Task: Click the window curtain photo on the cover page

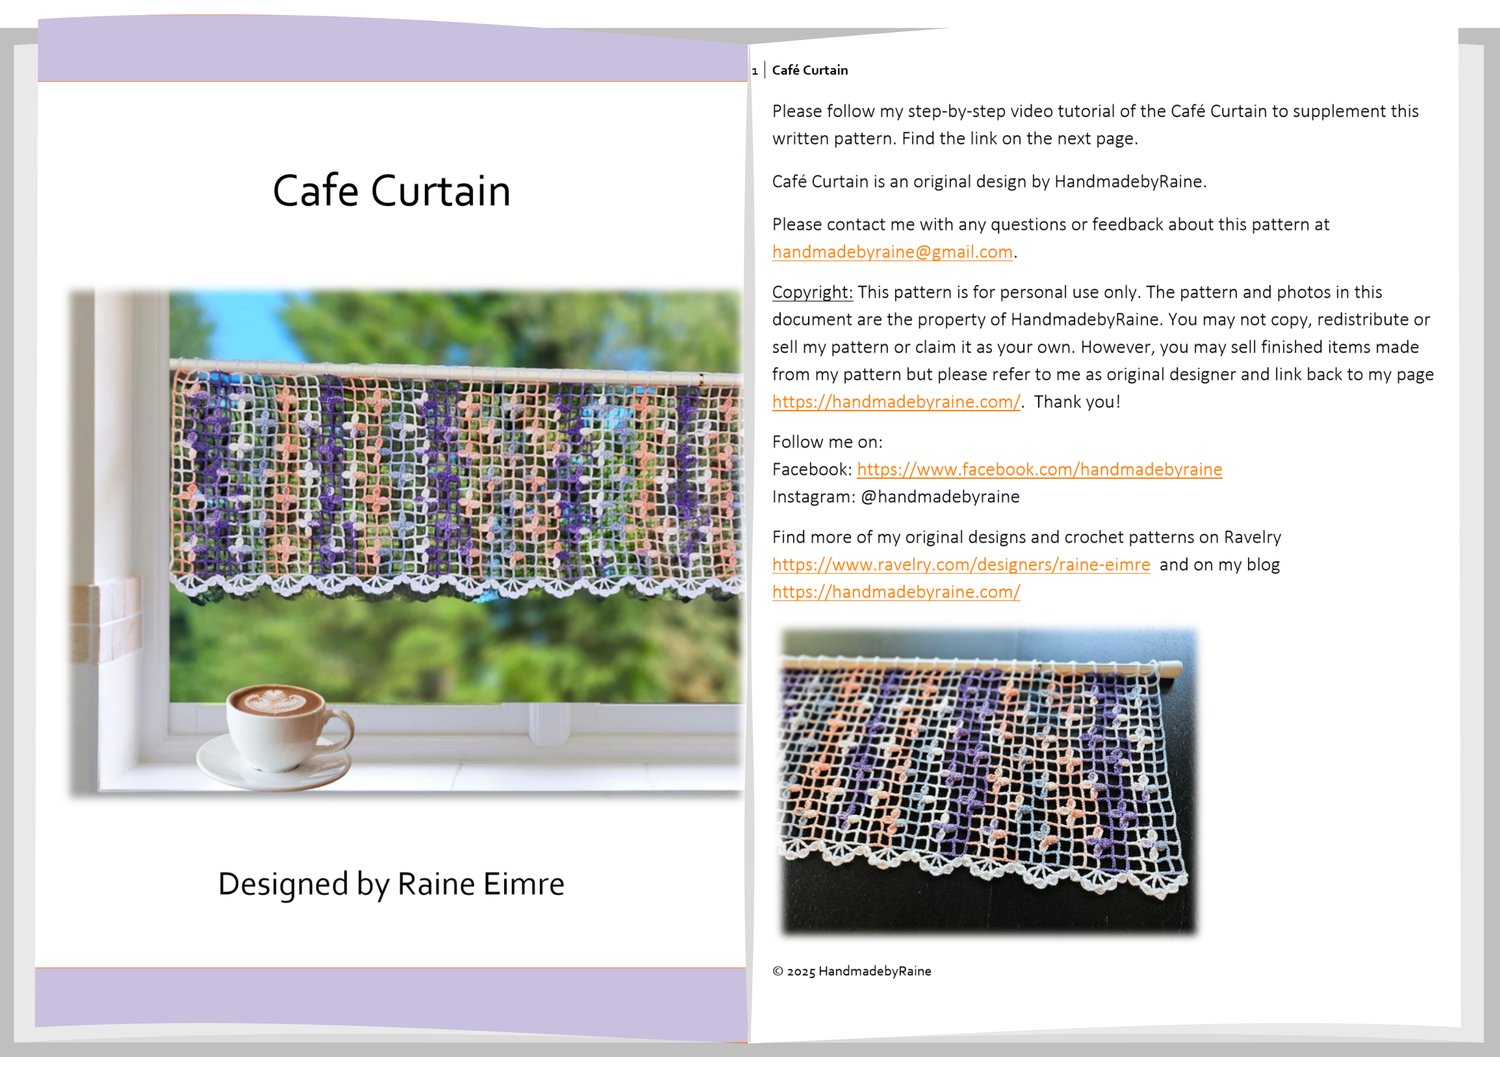Action: pos(406,543)
